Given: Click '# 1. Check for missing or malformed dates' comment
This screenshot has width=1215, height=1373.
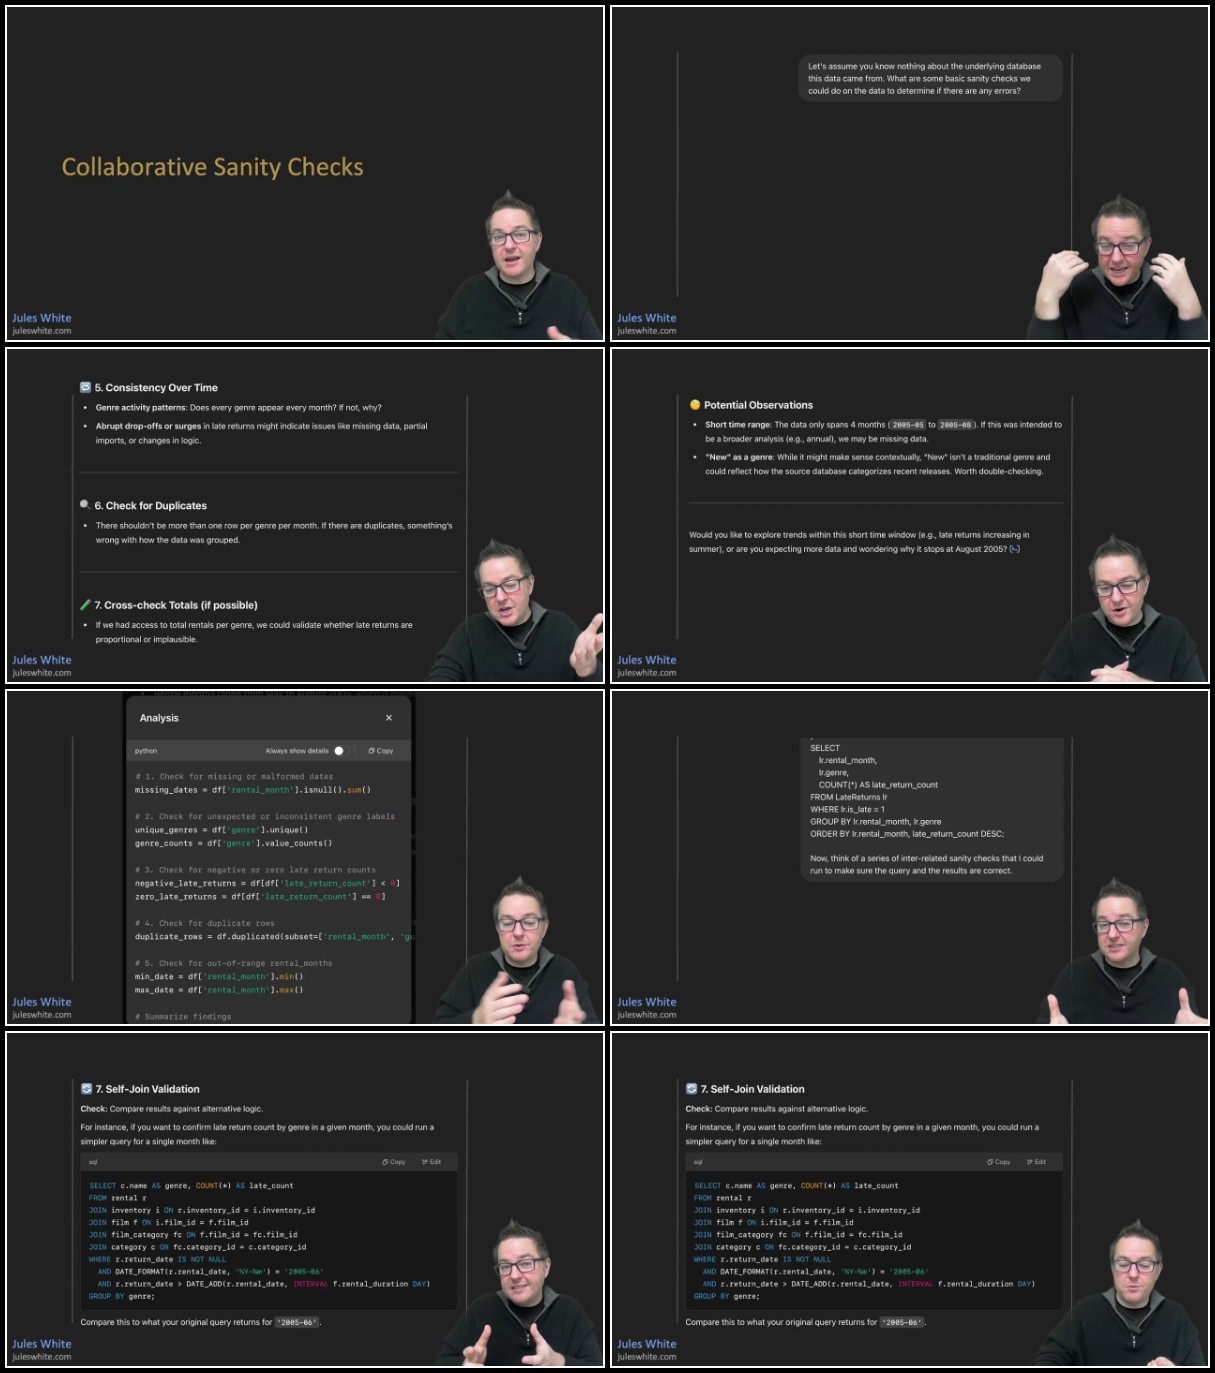Looking at the screenshot, I should click(x=234, y=777).
